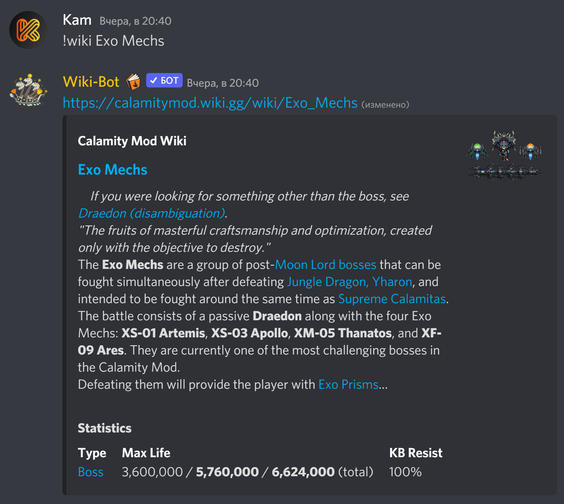The height and width of the screenshot is (504, 564).
Task: Click the Boss type link
Action: pos(91,472)
